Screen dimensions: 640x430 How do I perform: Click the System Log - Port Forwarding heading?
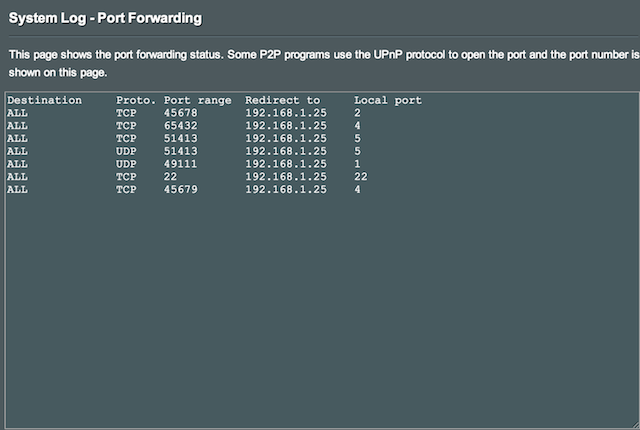105,18
